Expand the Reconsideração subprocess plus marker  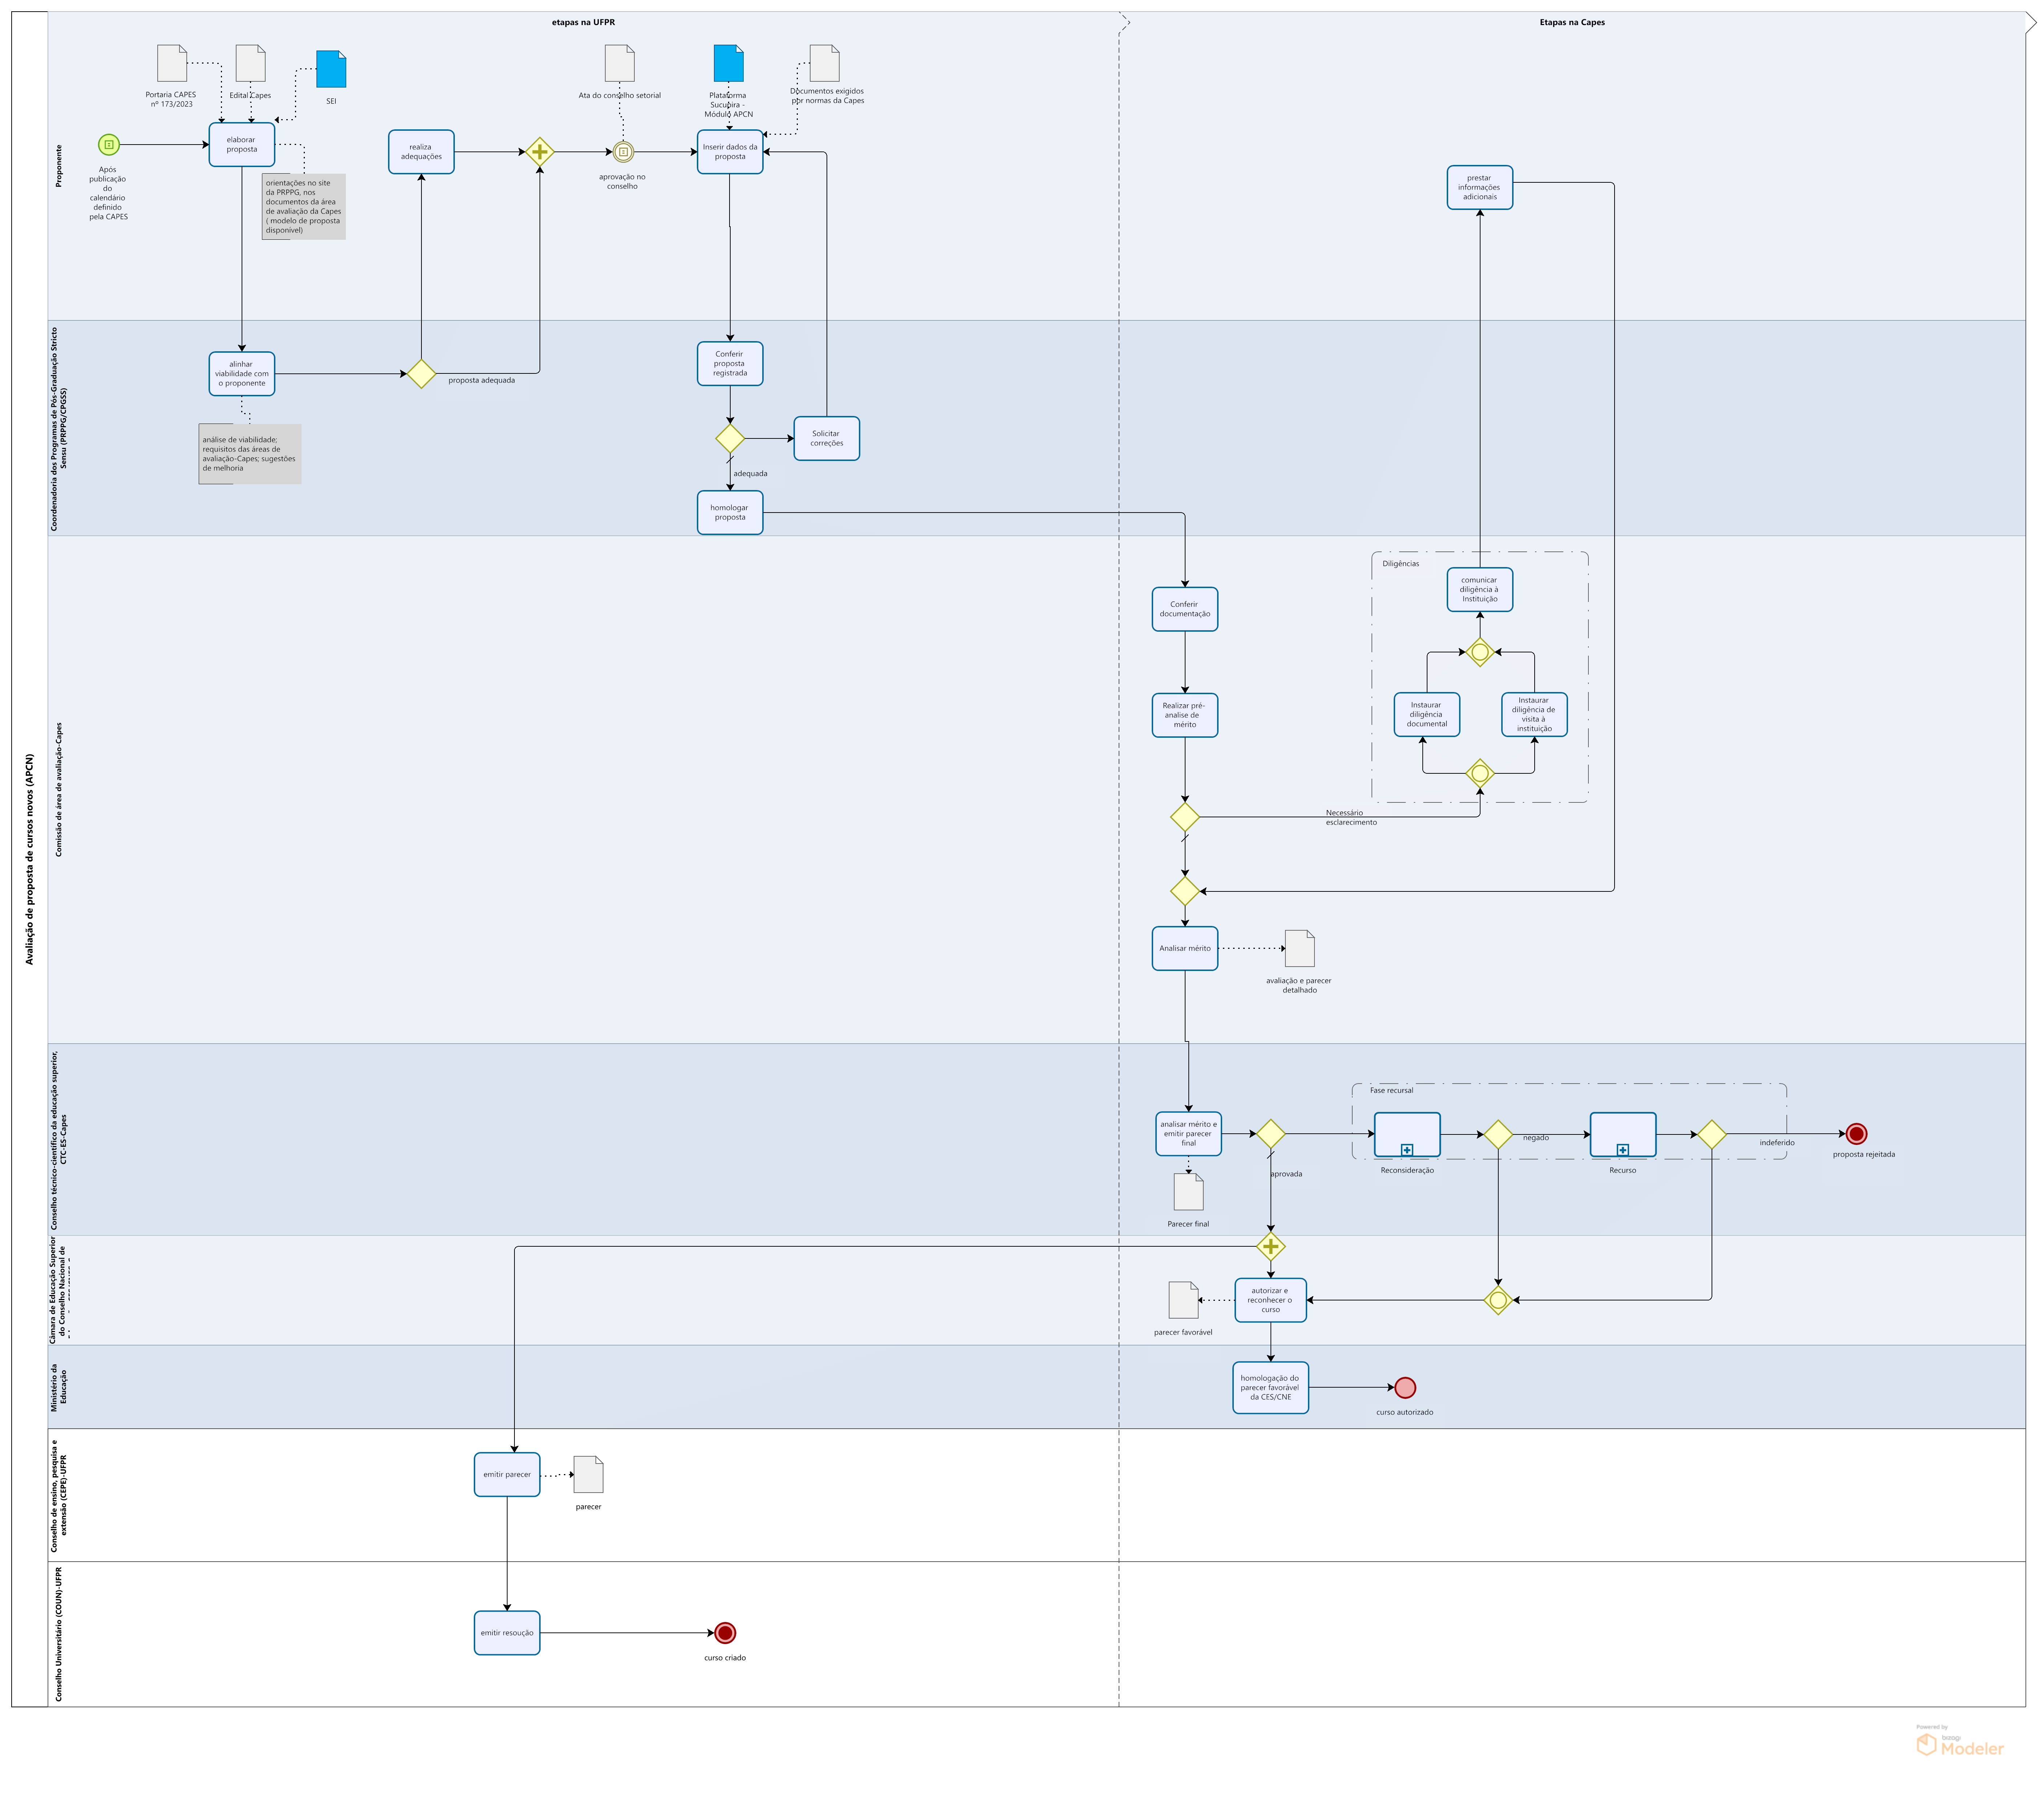pos(1407,1150)
